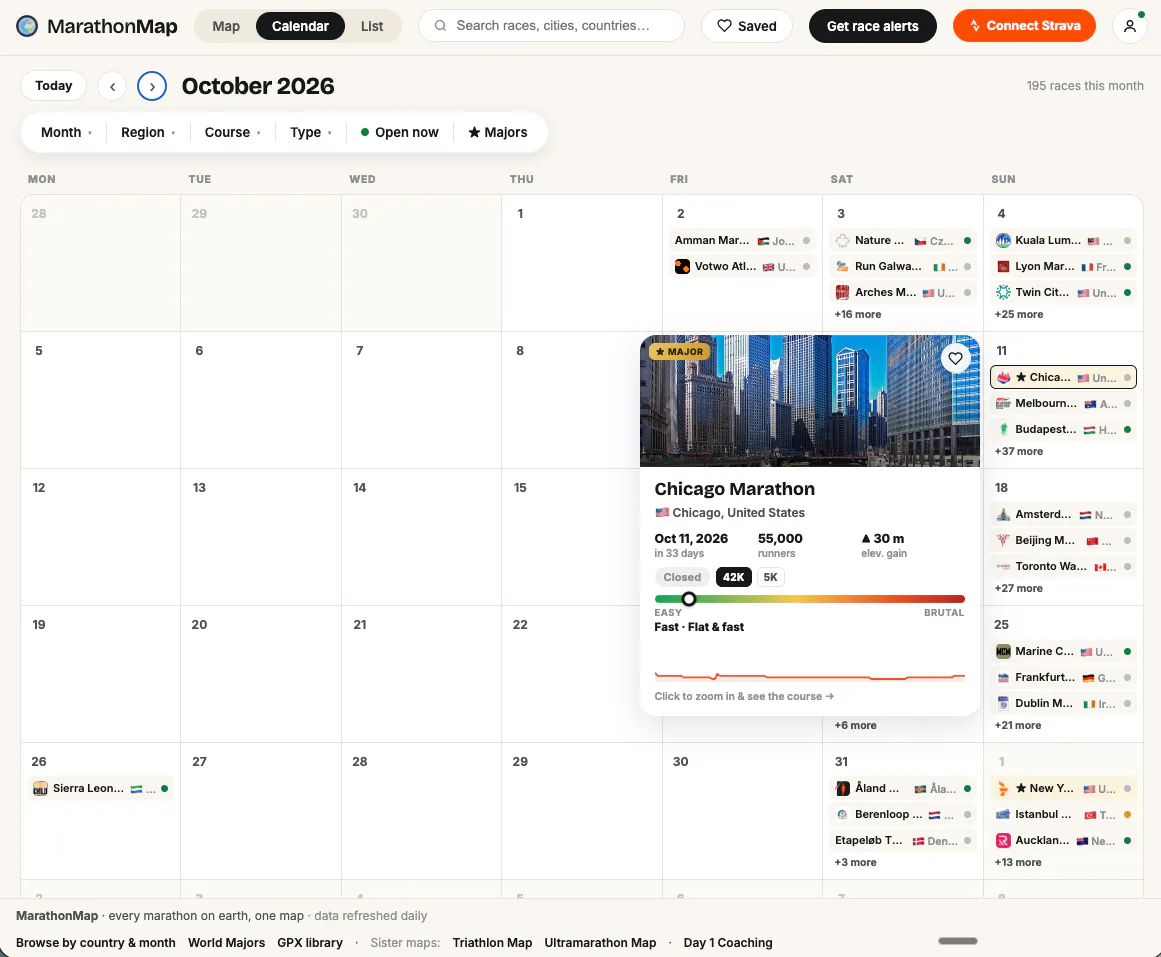Viewport: 1161px width, 957px height.
Task: Expand the Type filter dropdown
Action: point(310,132)
